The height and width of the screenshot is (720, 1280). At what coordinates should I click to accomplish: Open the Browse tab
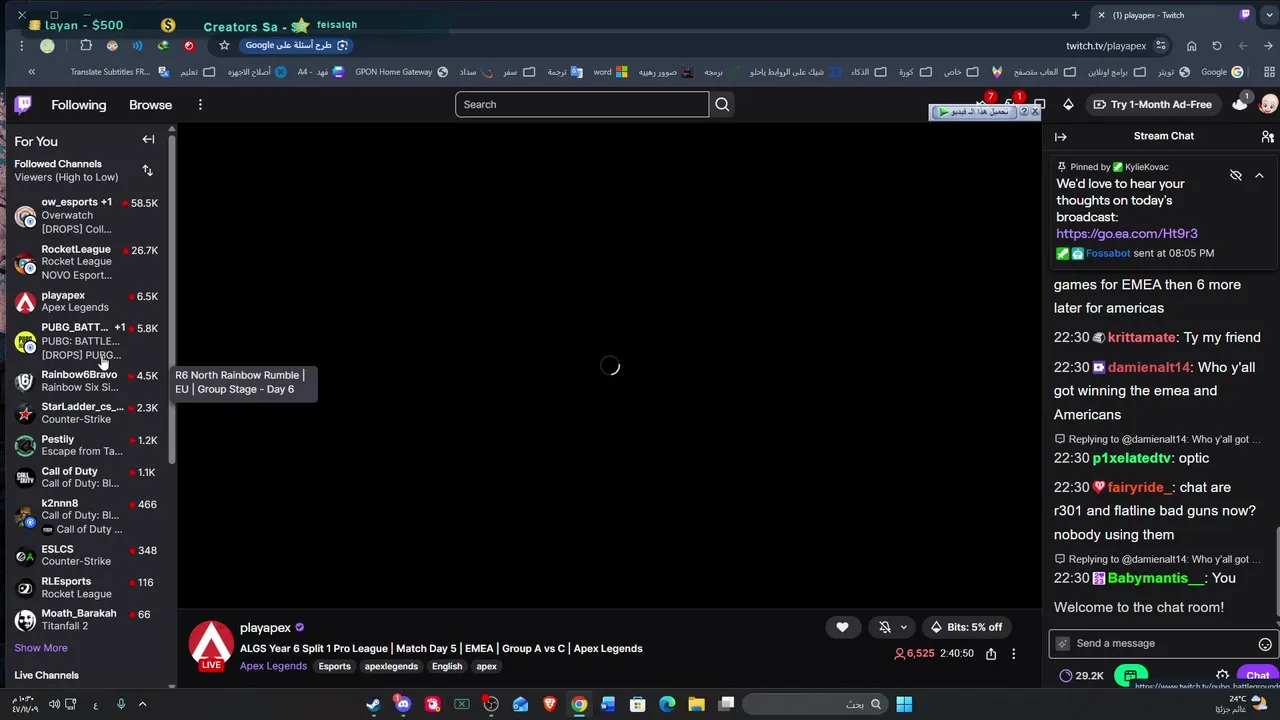tap(150, 105)
